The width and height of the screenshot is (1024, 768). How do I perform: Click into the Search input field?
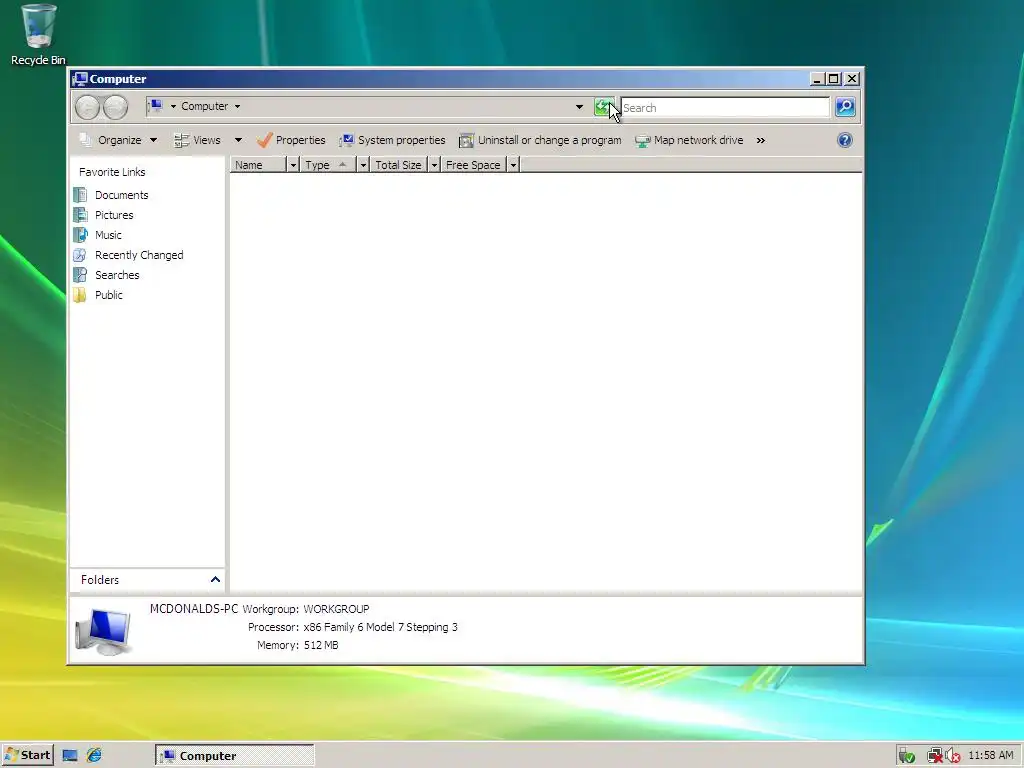(x=725, y=107)
